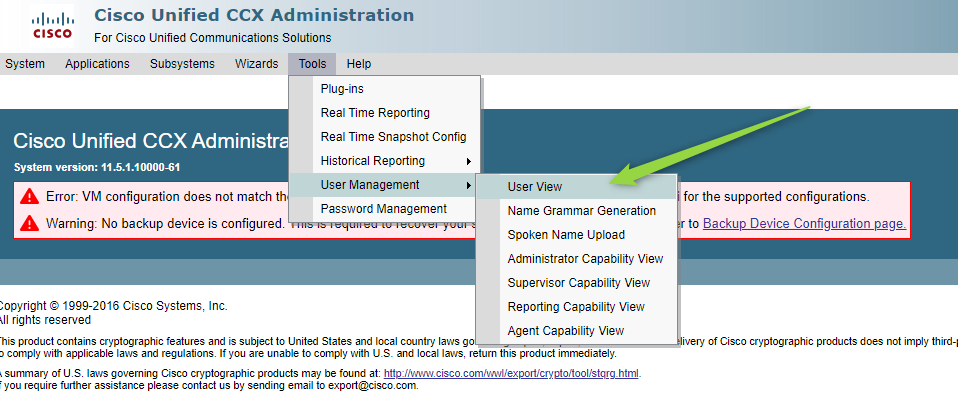This screenshot has height=416, width=958.
Task: Click the red Error warning triangle icon
Action: 29,197
